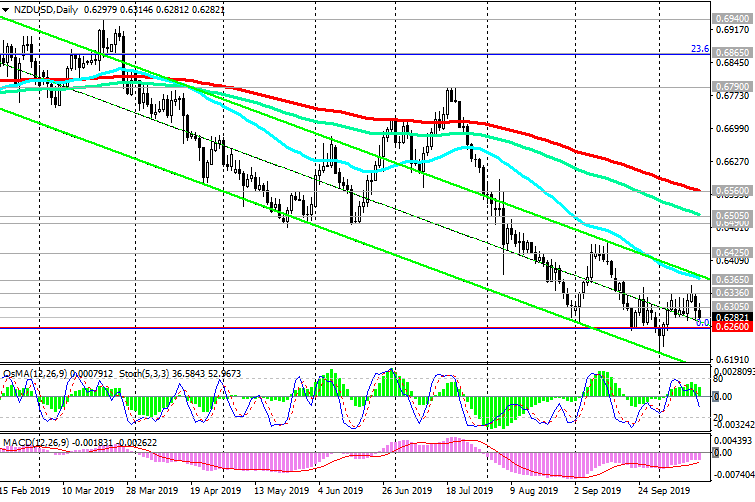Click the 15 Feb 2019 date label

tap(25, 490)
